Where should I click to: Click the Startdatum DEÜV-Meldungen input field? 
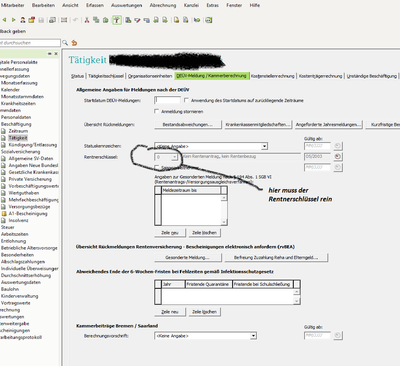tap(168, 100)
